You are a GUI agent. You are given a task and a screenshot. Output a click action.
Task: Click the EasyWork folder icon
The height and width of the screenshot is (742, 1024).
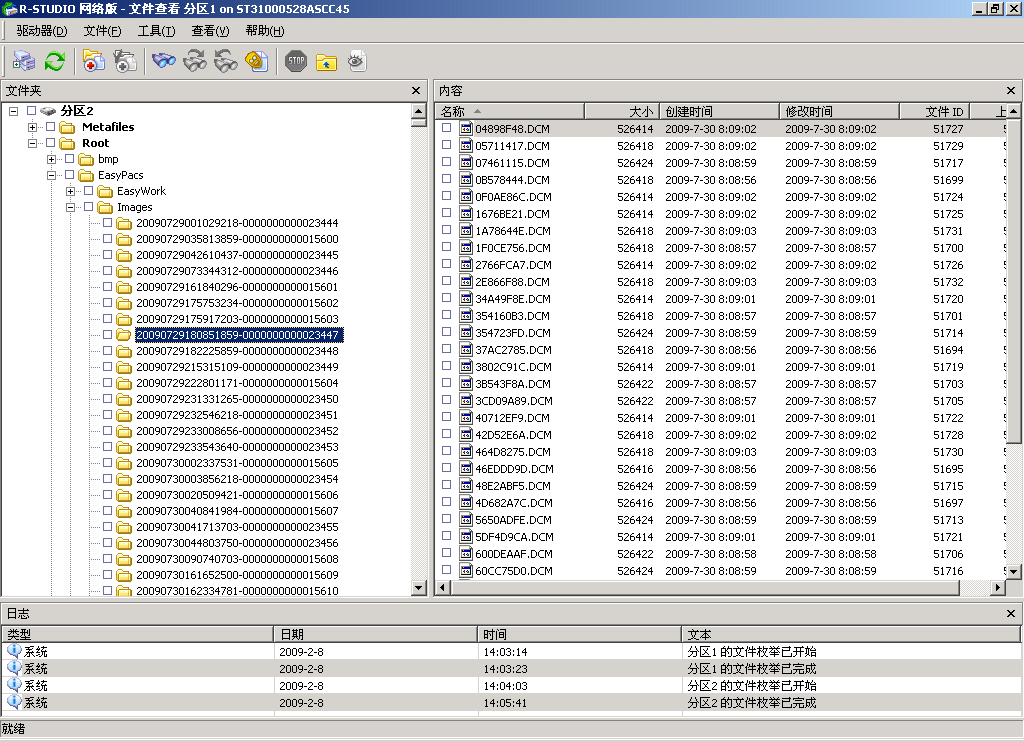point(105,191)
